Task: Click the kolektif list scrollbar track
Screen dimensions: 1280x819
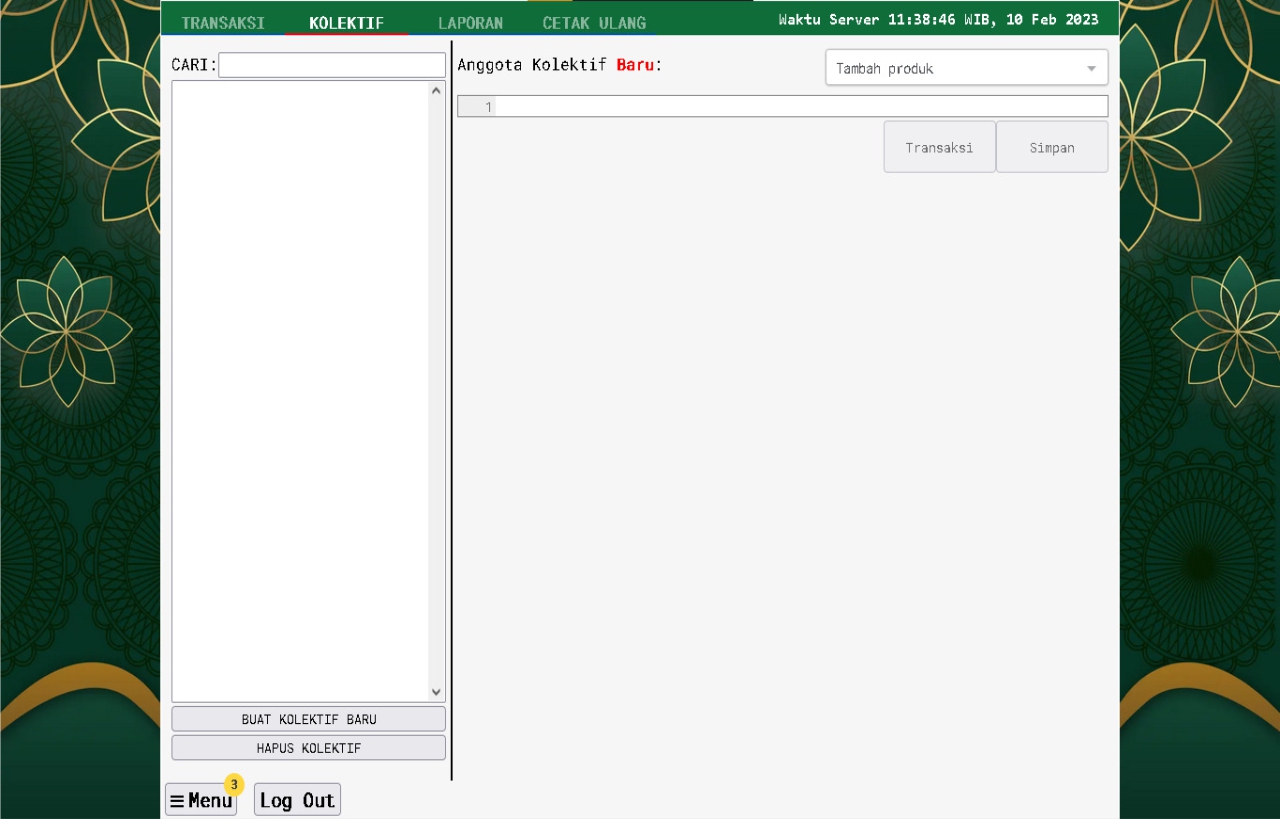Action: 436,390
